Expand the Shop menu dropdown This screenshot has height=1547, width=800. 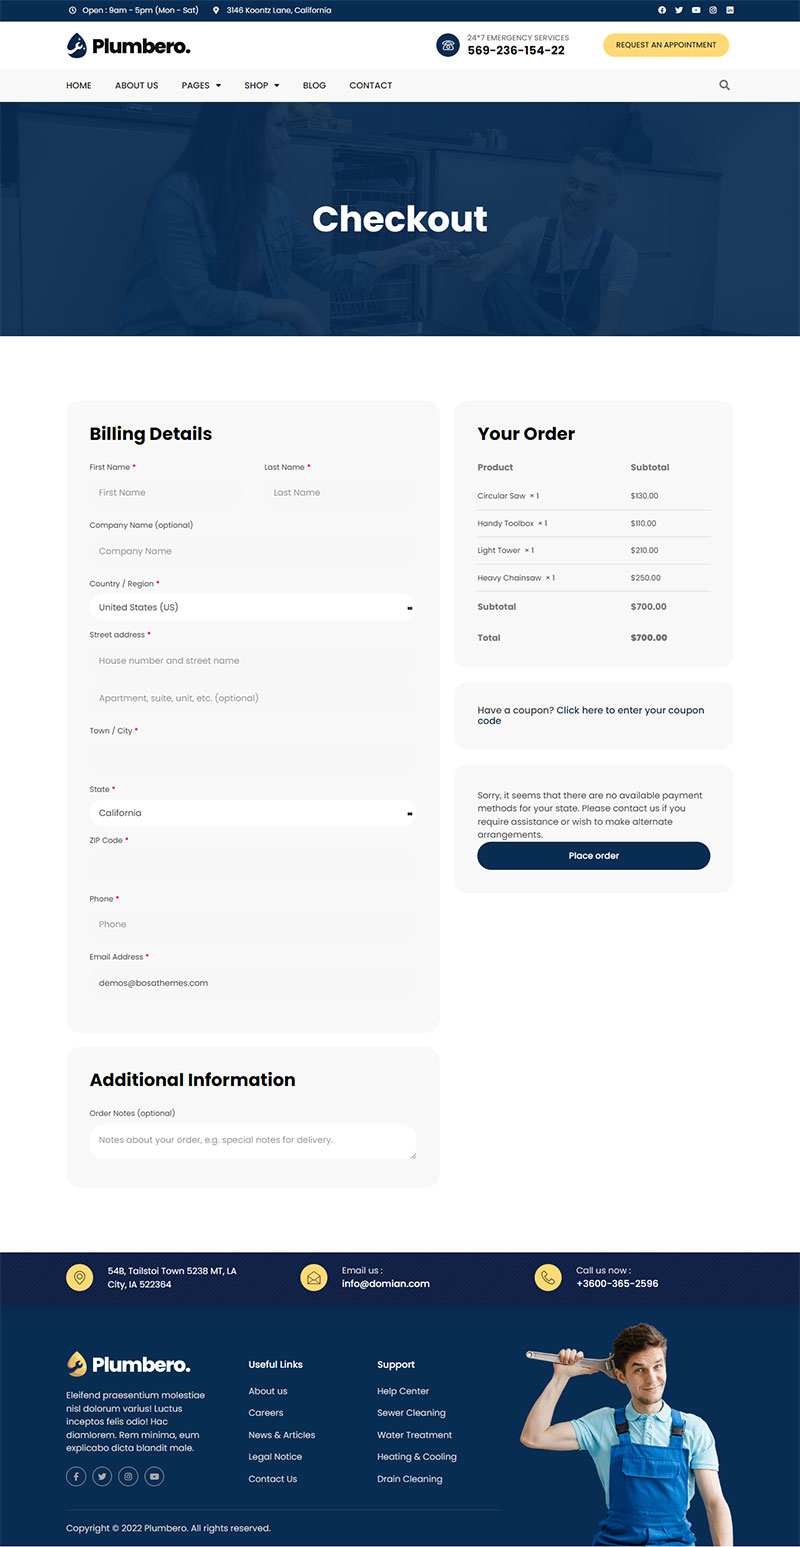pos(262,85)
